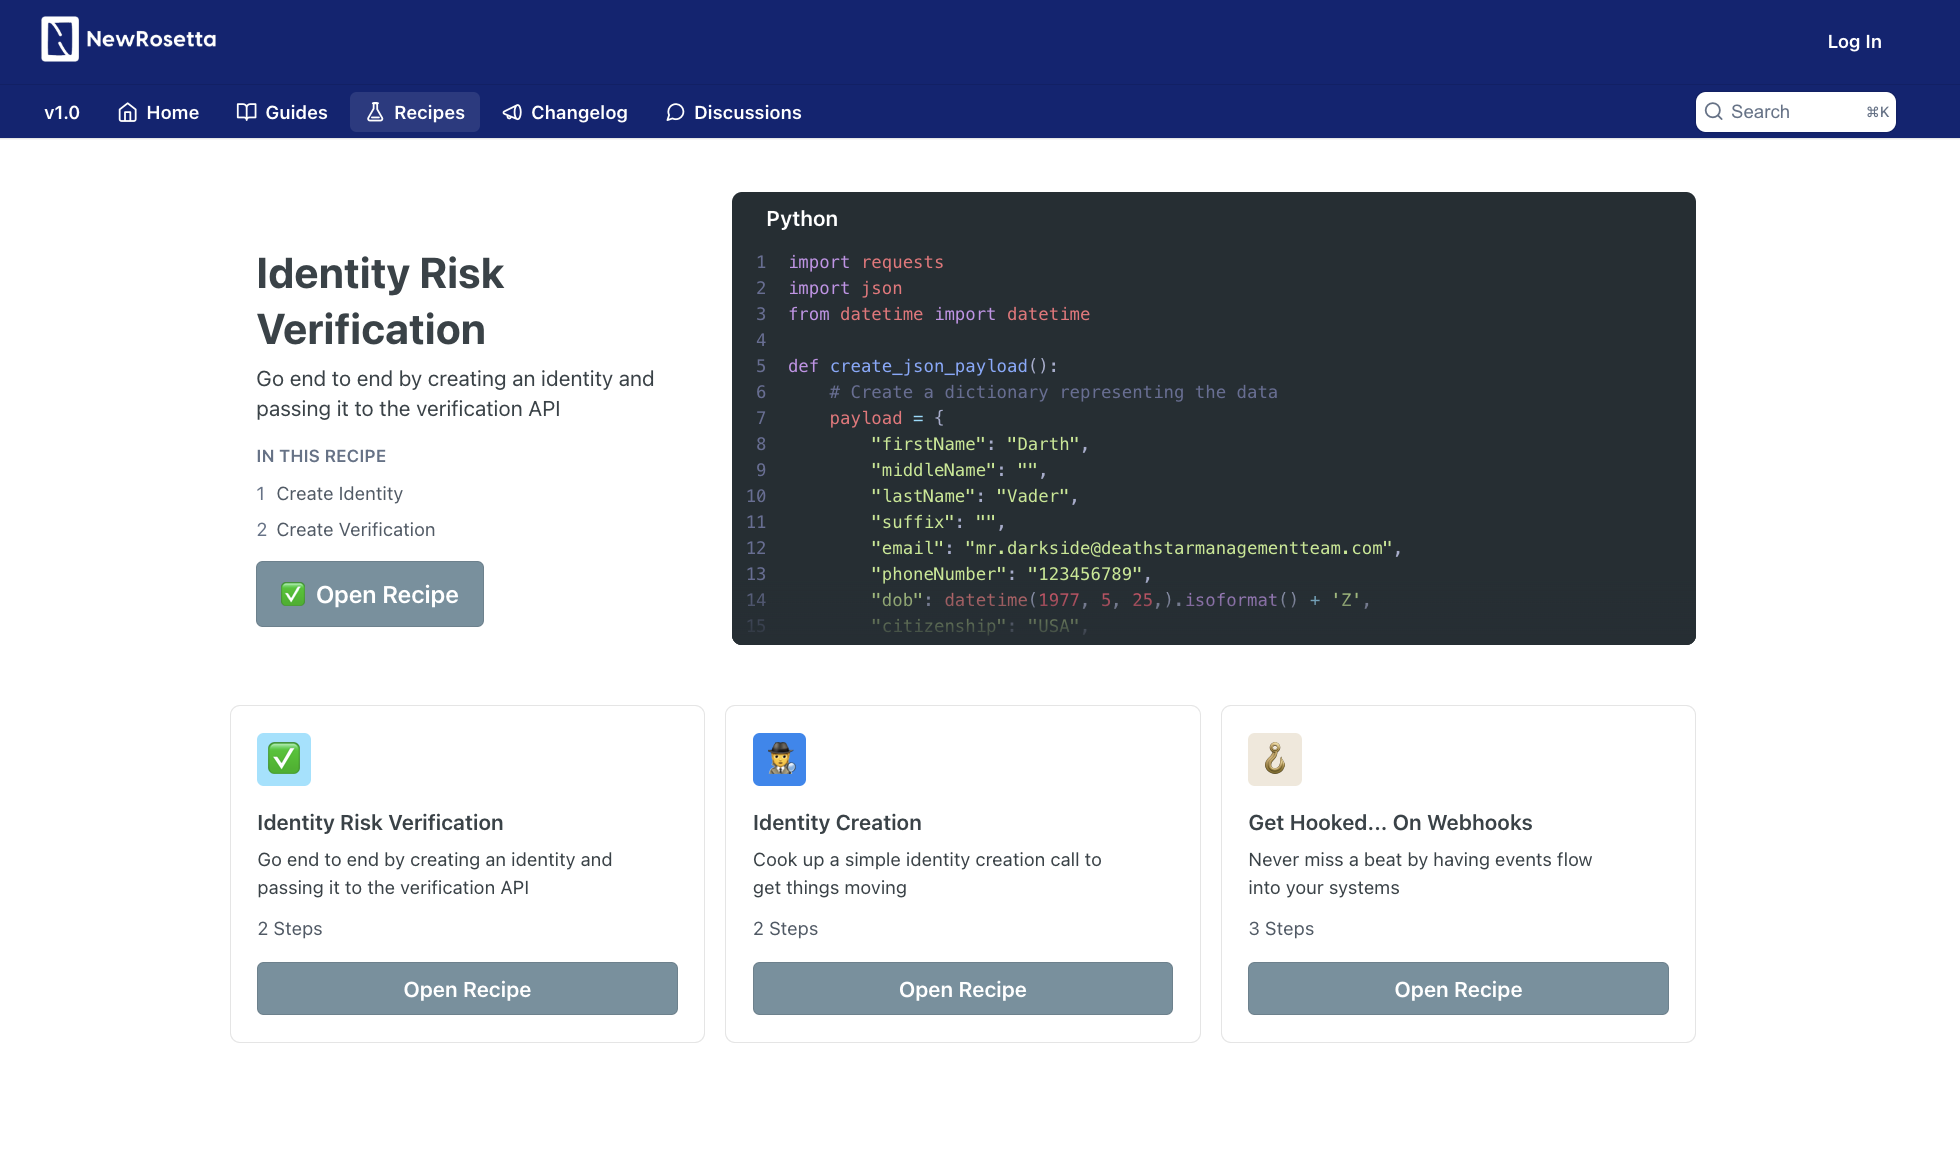Open the Identity Creation recipe button
The image size is (1960, 1162).
962,989
